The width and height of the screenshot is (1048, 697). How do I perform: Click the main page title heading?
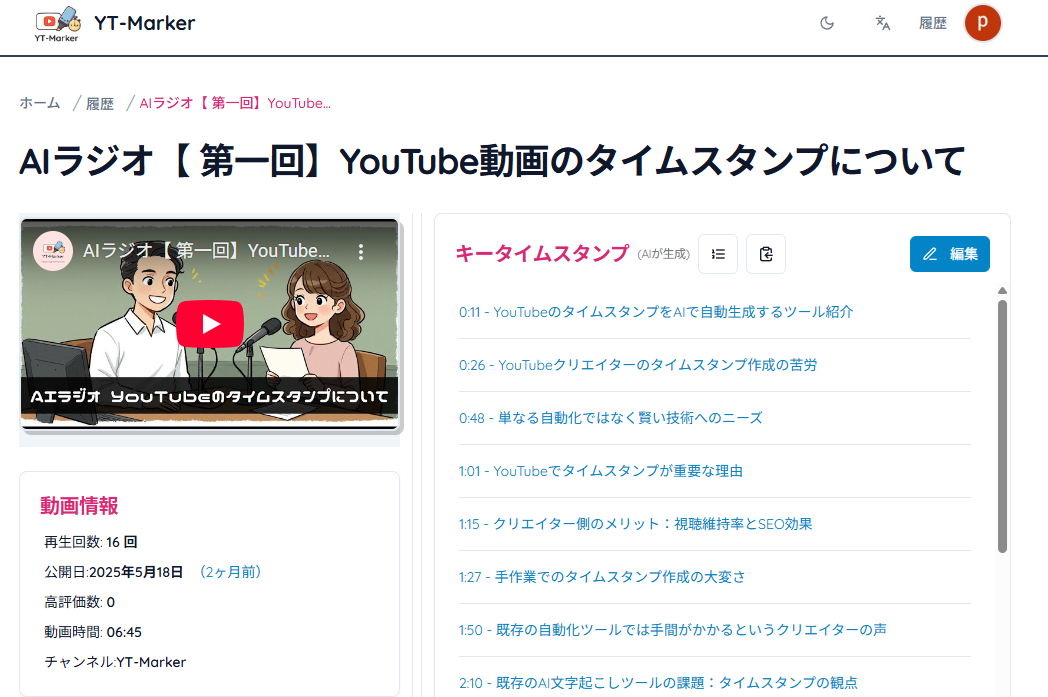[492, 162]
